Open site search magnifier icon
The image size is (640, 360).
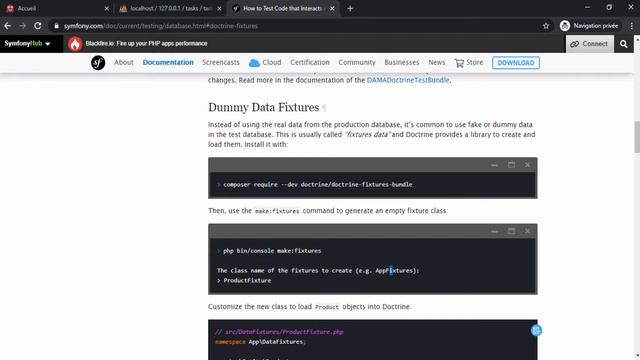coord(623,44)
